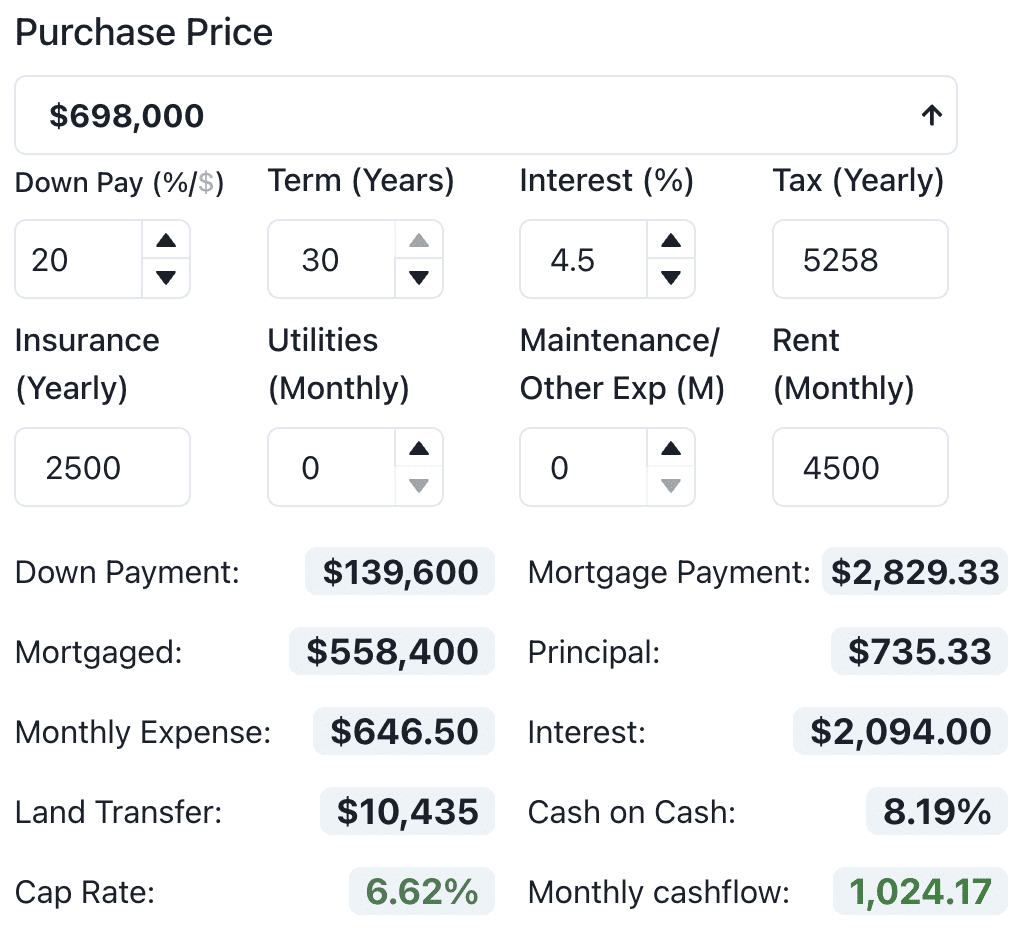Click the Purchase Price input field
This screenshot has height=948, width=1024.
460,116
